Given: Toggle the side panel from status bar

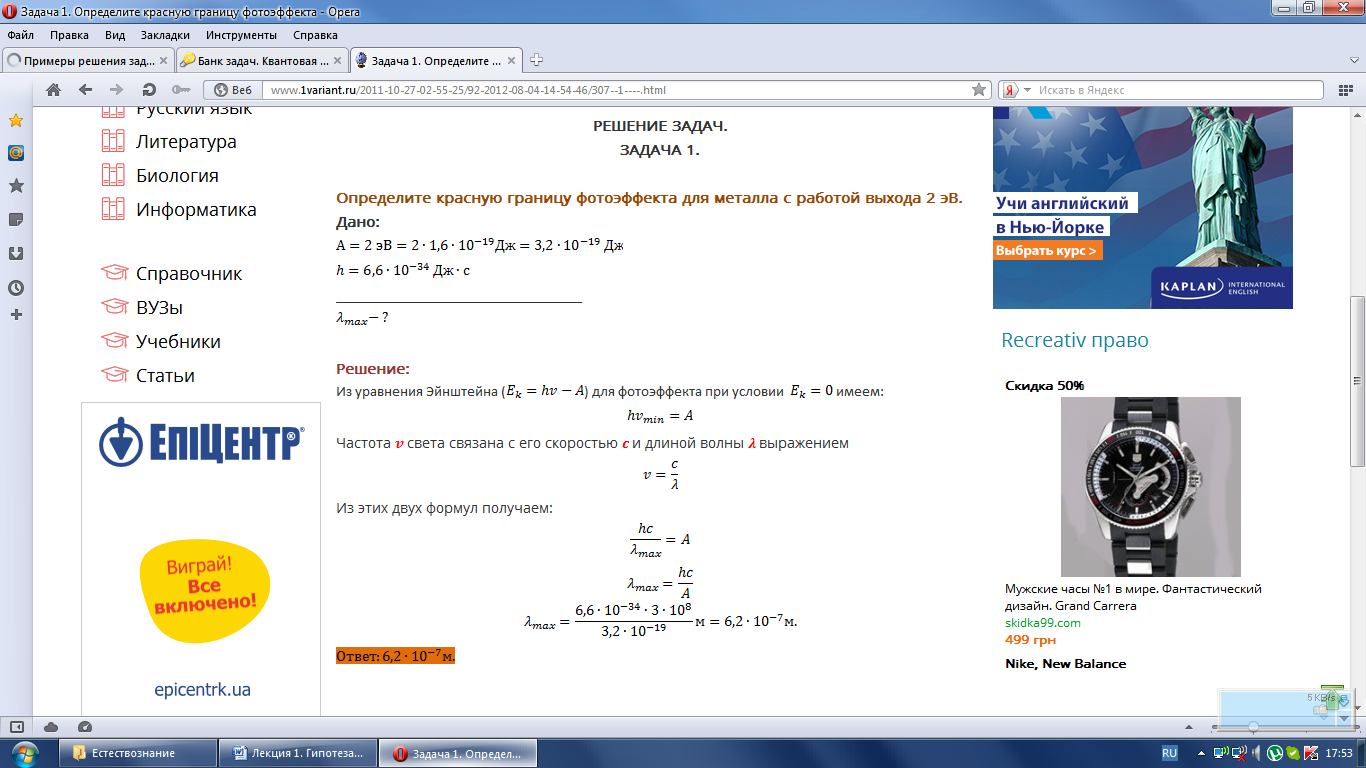Looking at the screenshot, I should click(16, 727).
